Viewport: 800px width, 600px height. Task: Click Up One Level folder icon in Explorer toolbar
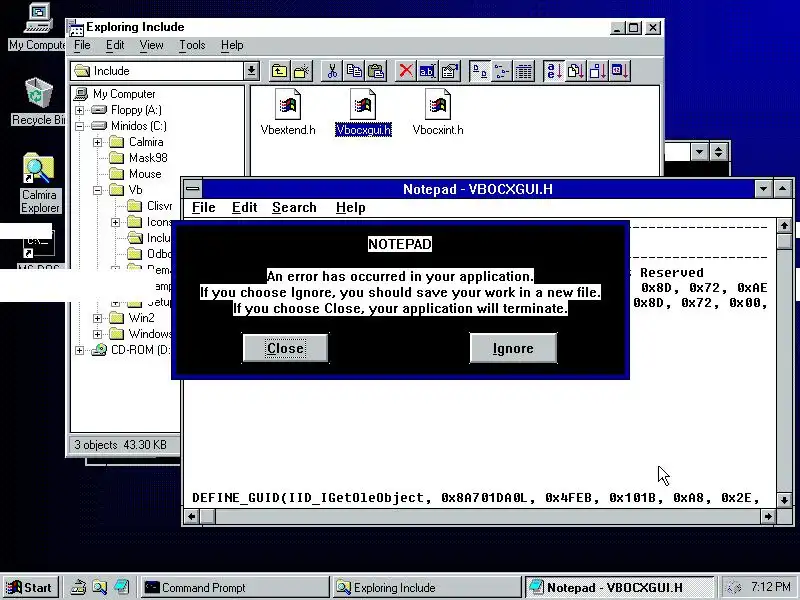coord(279,71)
